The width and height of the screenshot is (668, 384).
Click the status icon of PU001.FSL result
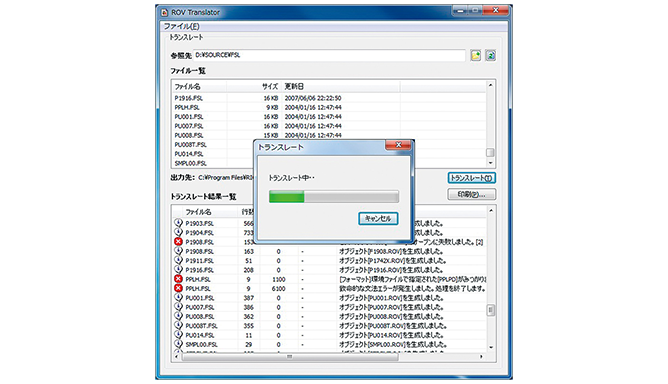click(178, 297)
